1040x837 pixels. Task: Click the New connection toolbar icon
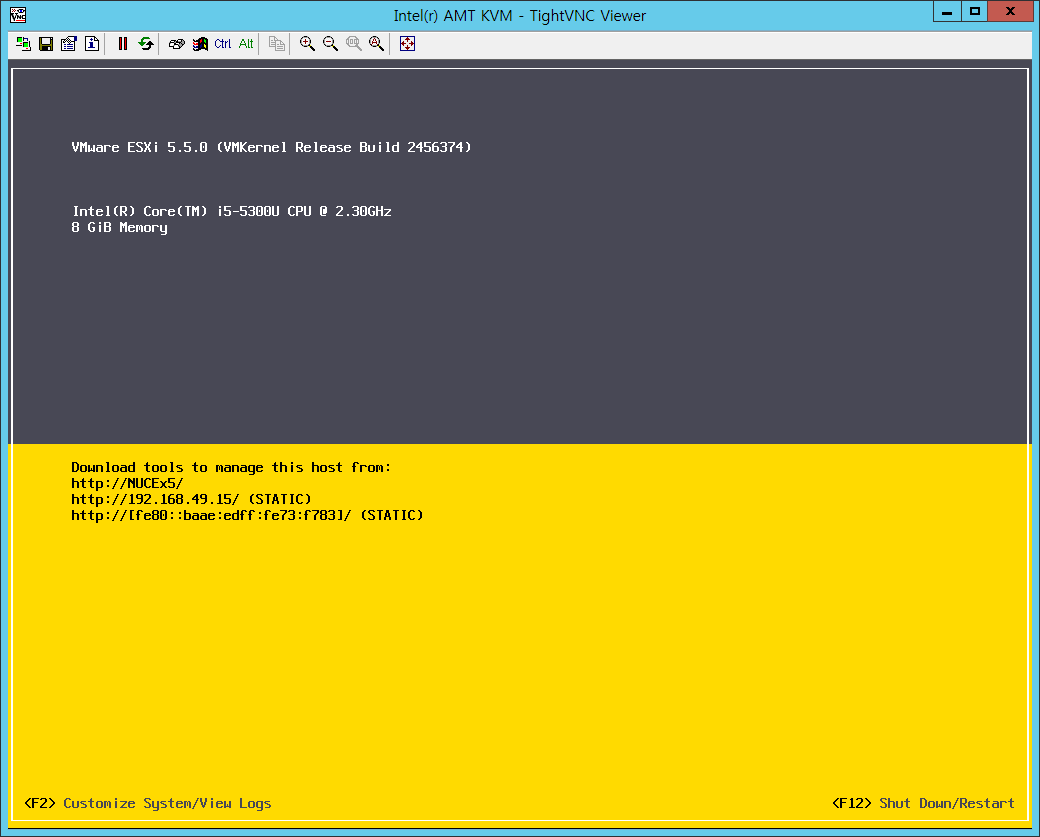point(23,44)
